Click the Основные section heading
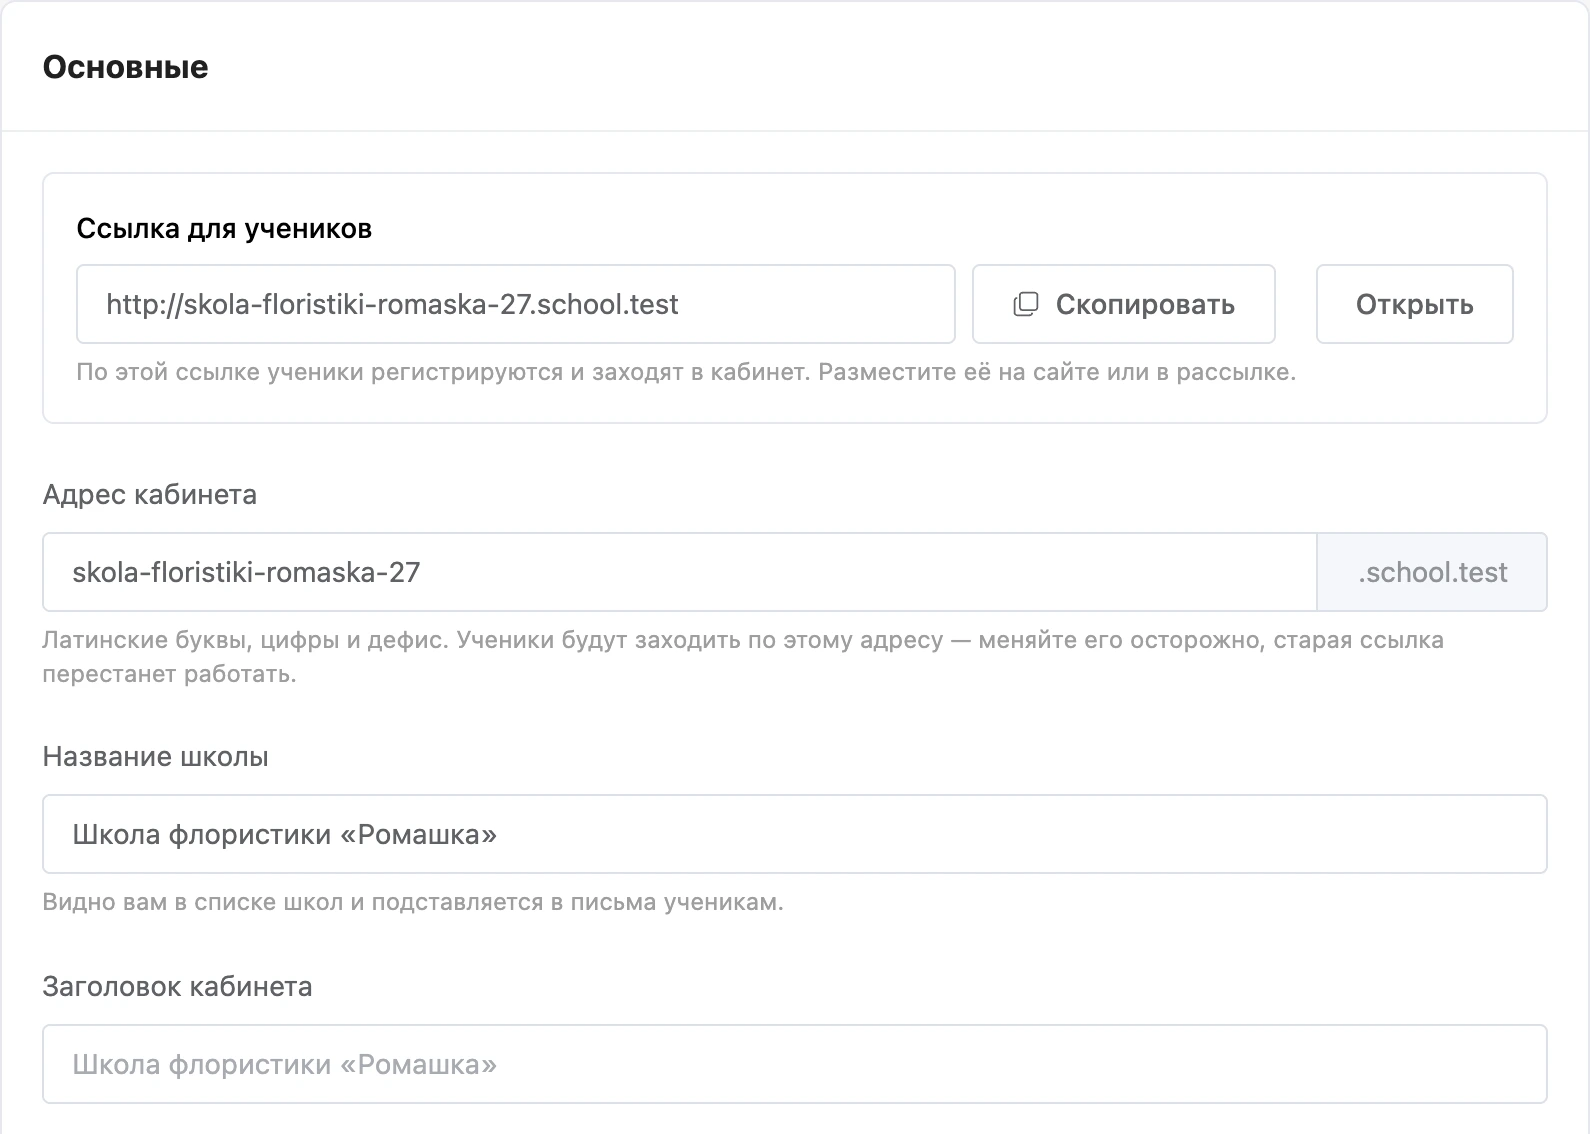1590x1134 pixels. tap(126, 67)
